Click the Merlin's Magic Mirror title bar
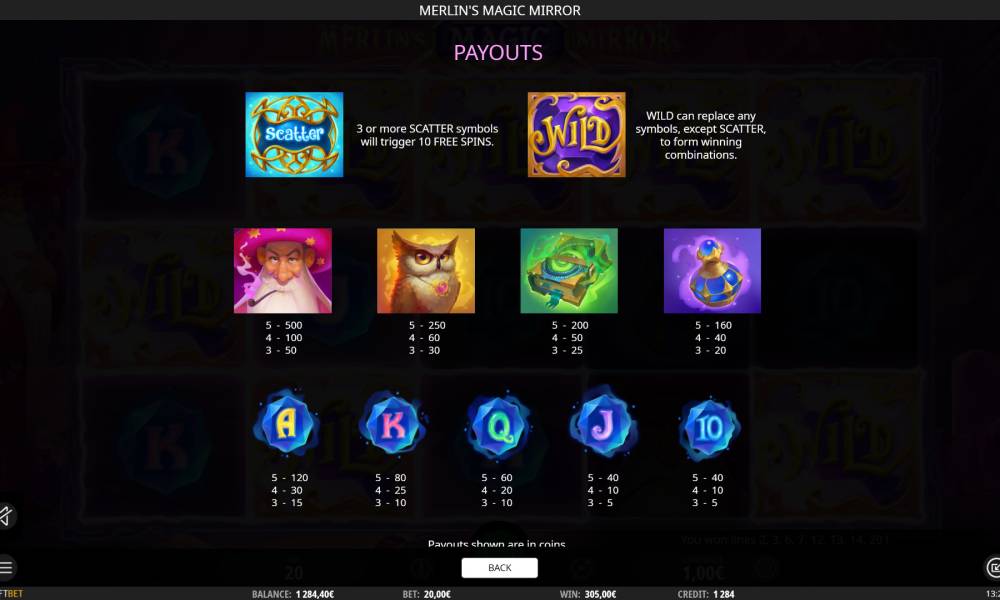 500,10
